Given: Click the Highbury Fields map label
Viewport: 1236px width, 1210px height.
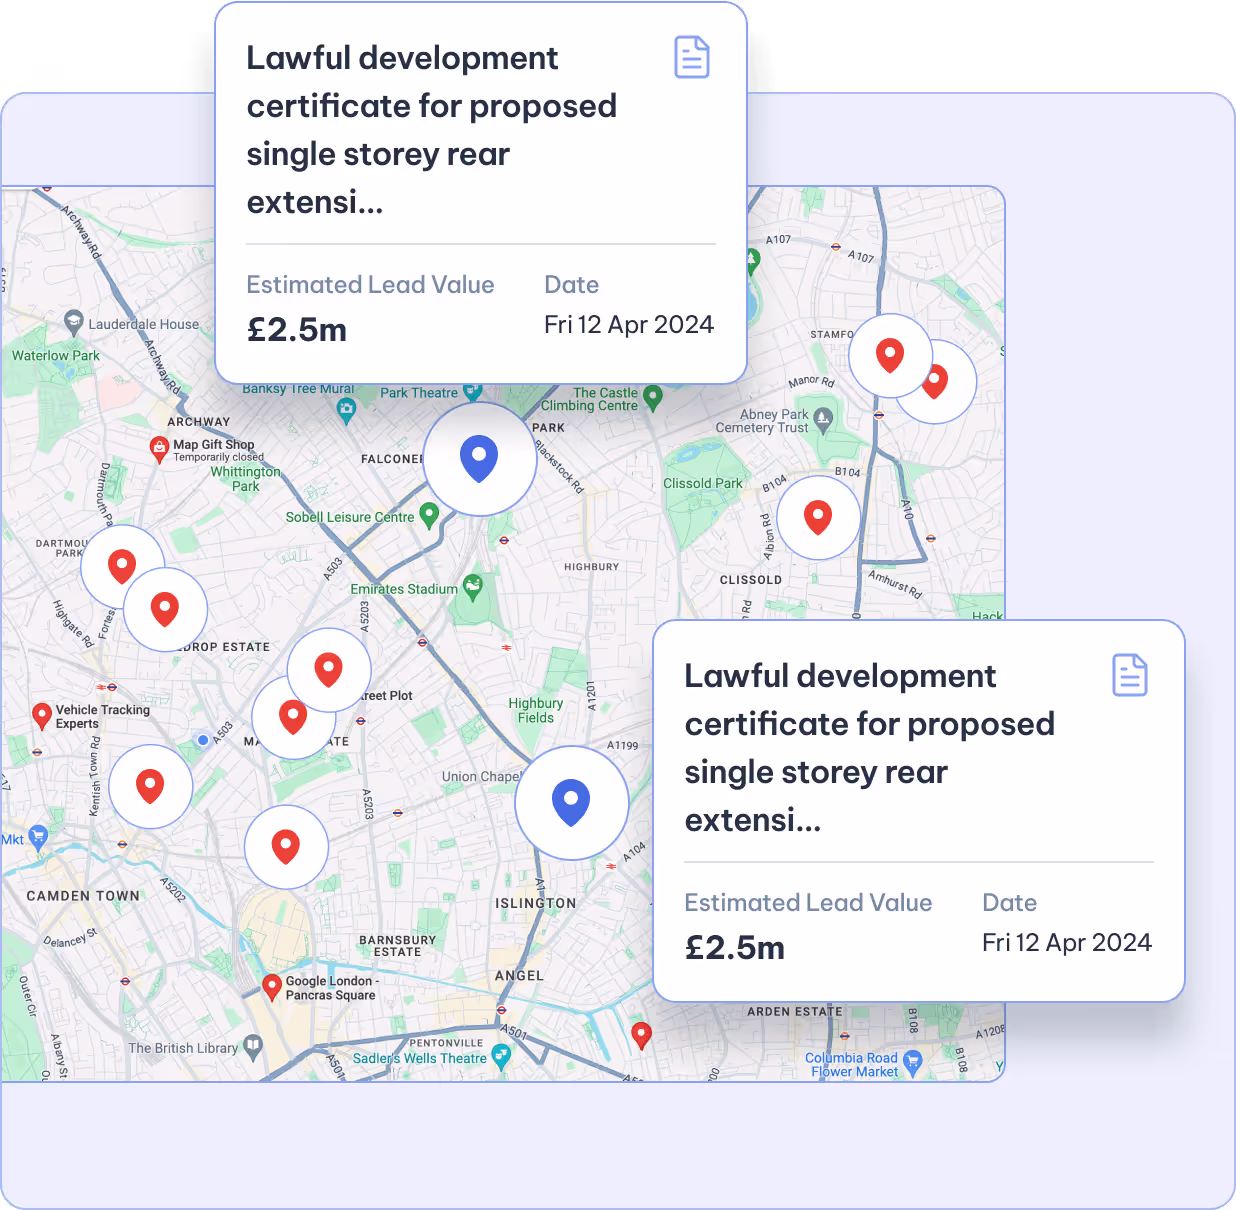Looking at the screenshot, I should pos(536,710).
